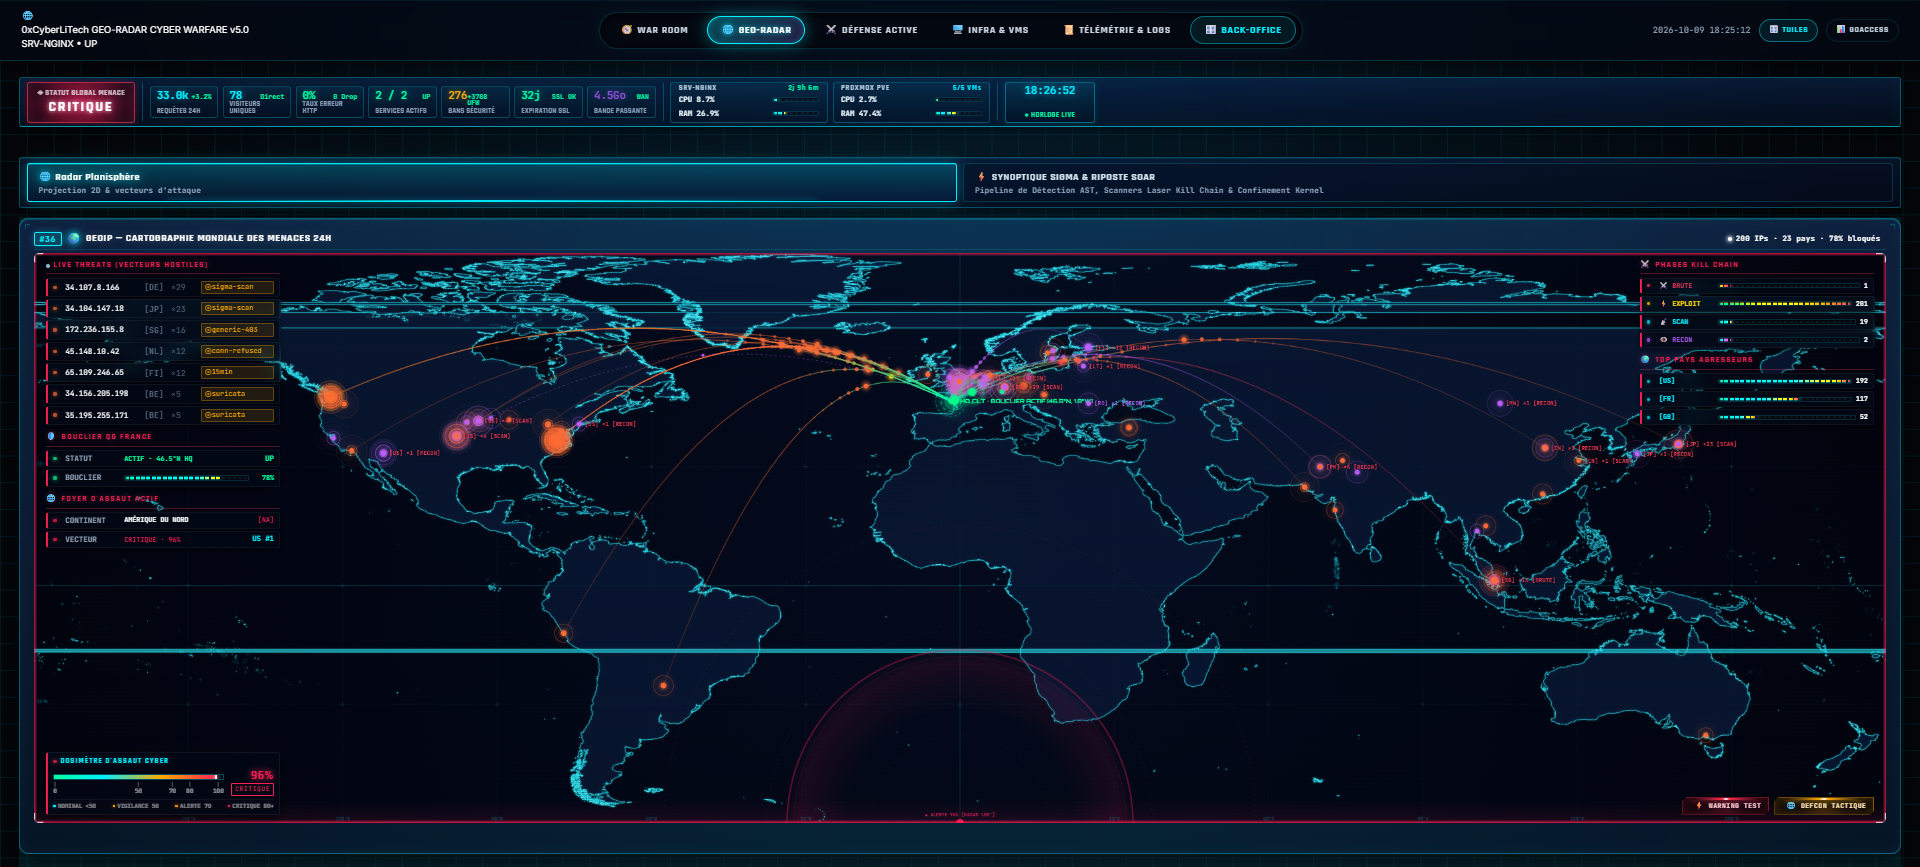This screenshot has width=1920, height=867.
Task: Click the crossed-swords icon beside Phases Kill Chain
Action: point(1645,265)
